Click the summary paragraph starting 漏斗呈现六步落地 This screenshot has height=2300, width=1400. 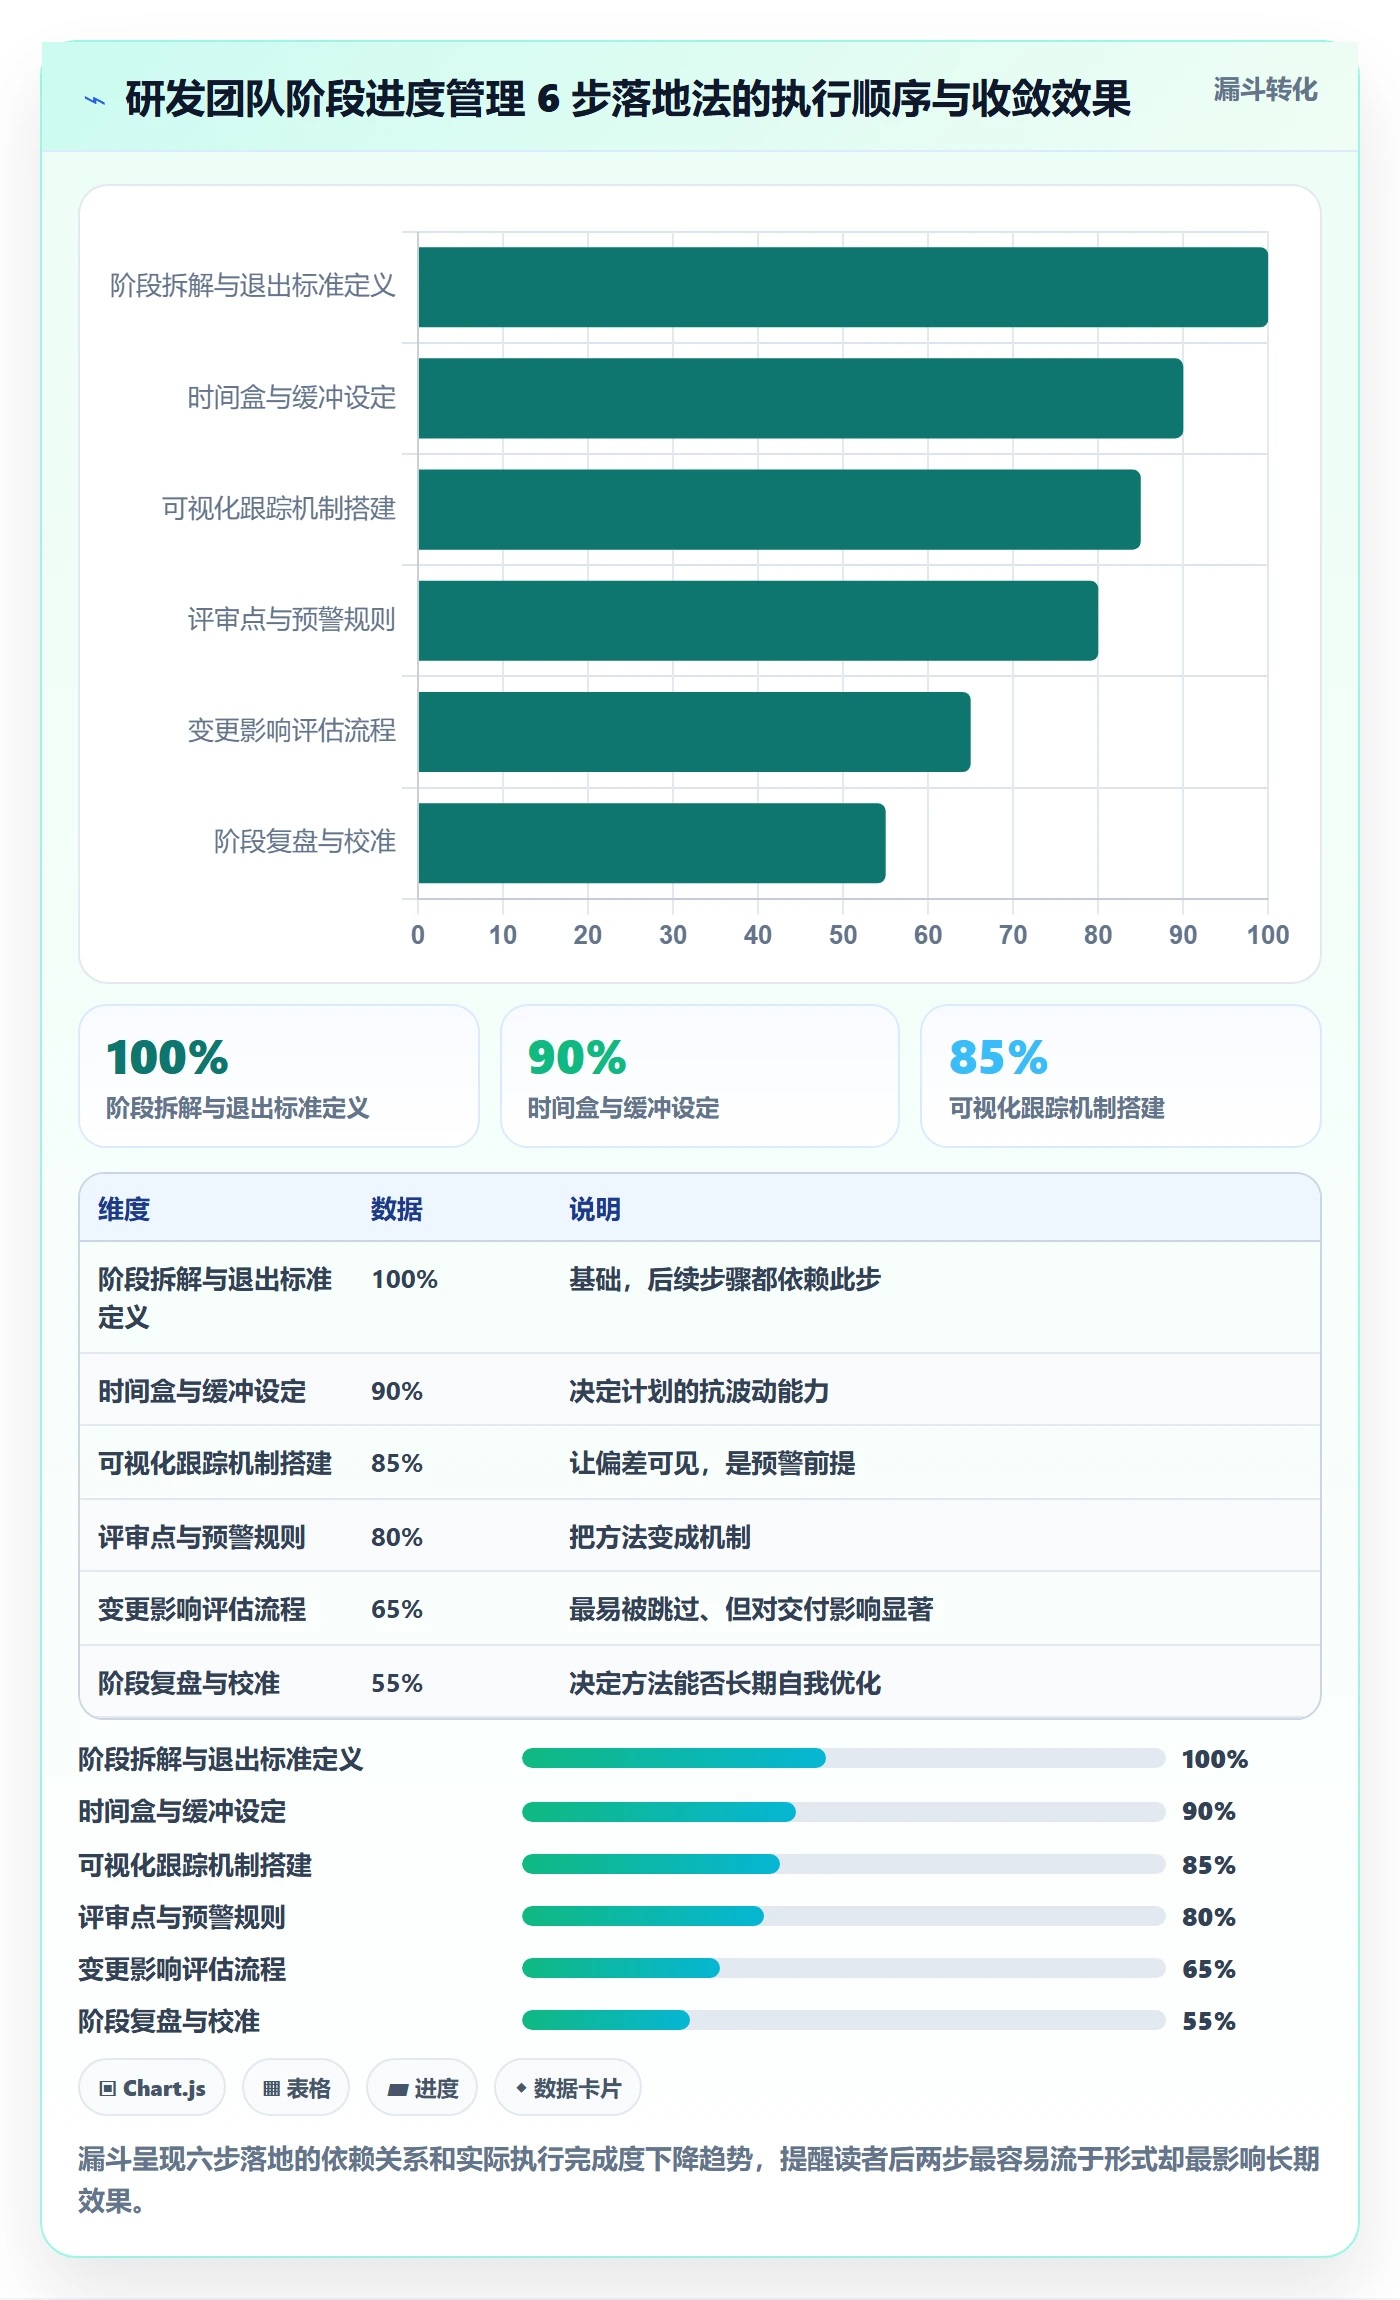(x=699, y=2180)
